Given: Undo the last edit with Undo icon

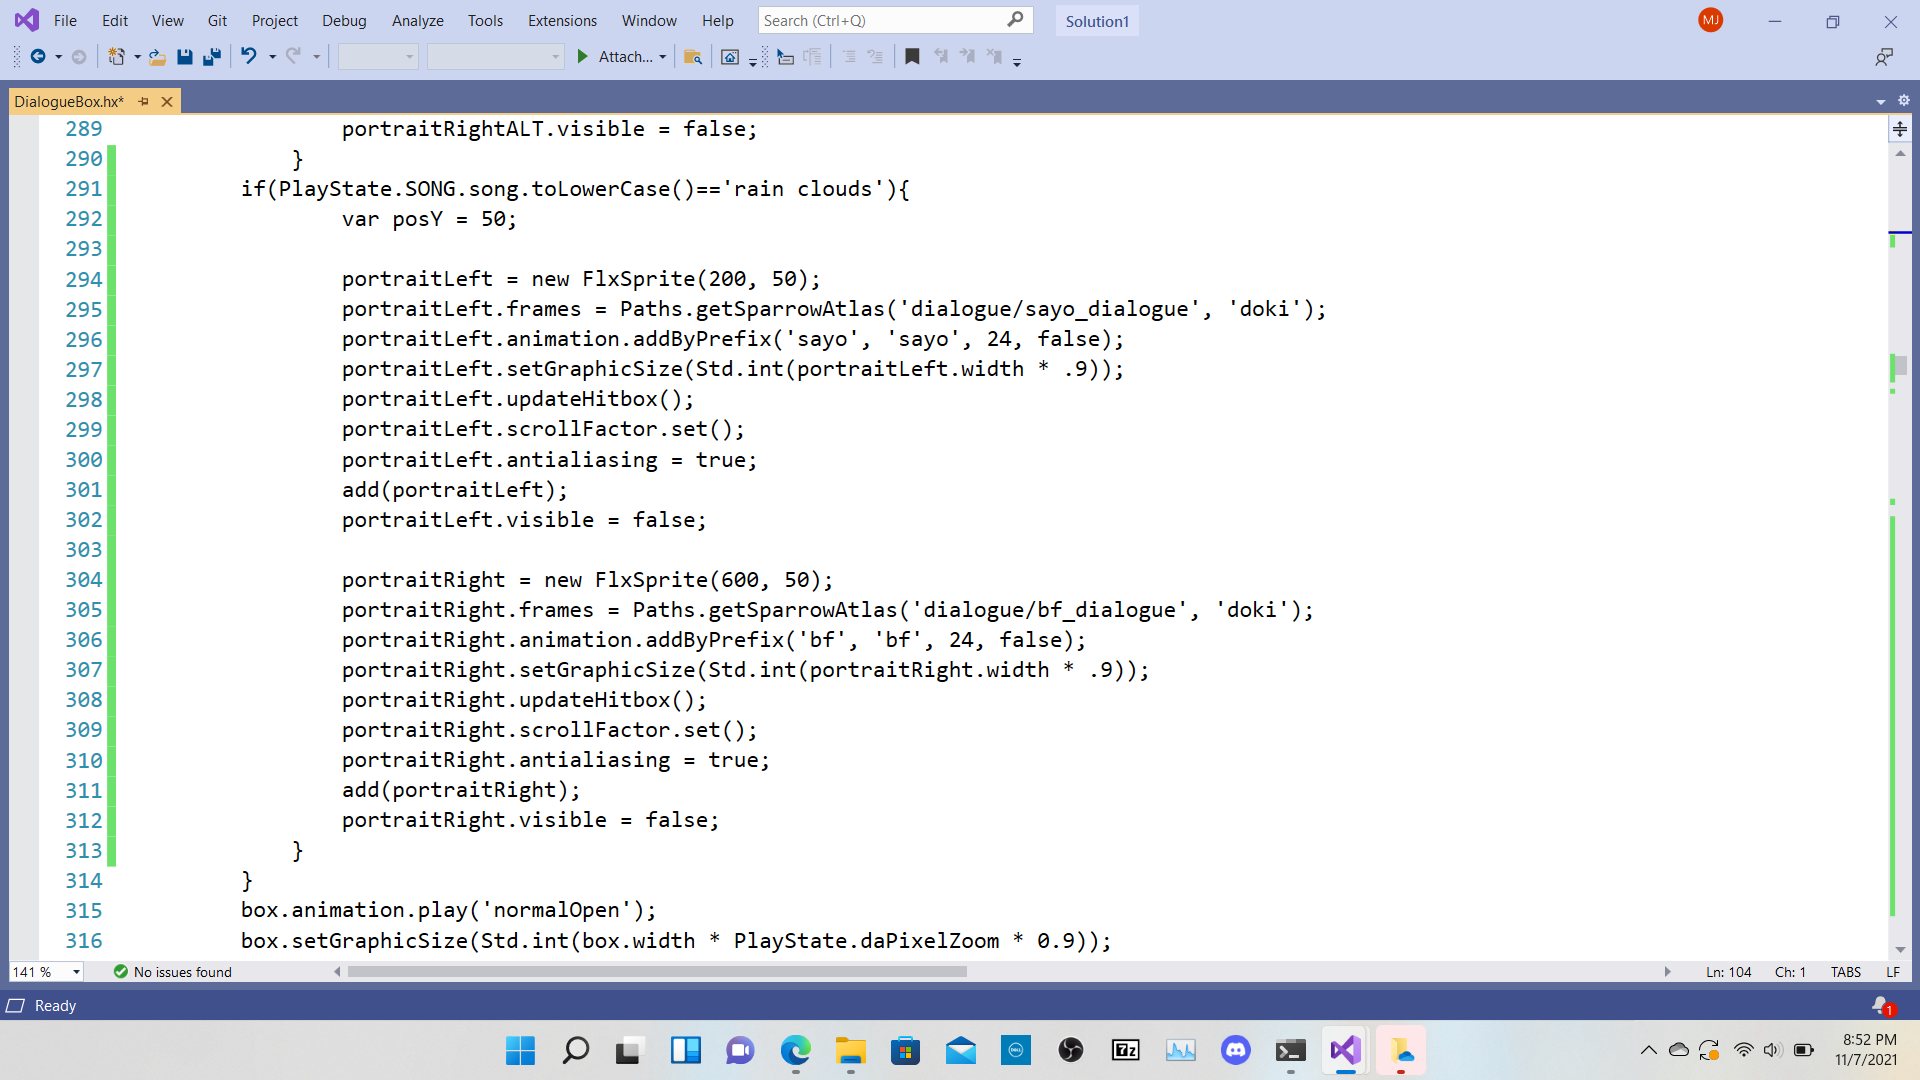Looking at the screenshot, I should point(249,56).
